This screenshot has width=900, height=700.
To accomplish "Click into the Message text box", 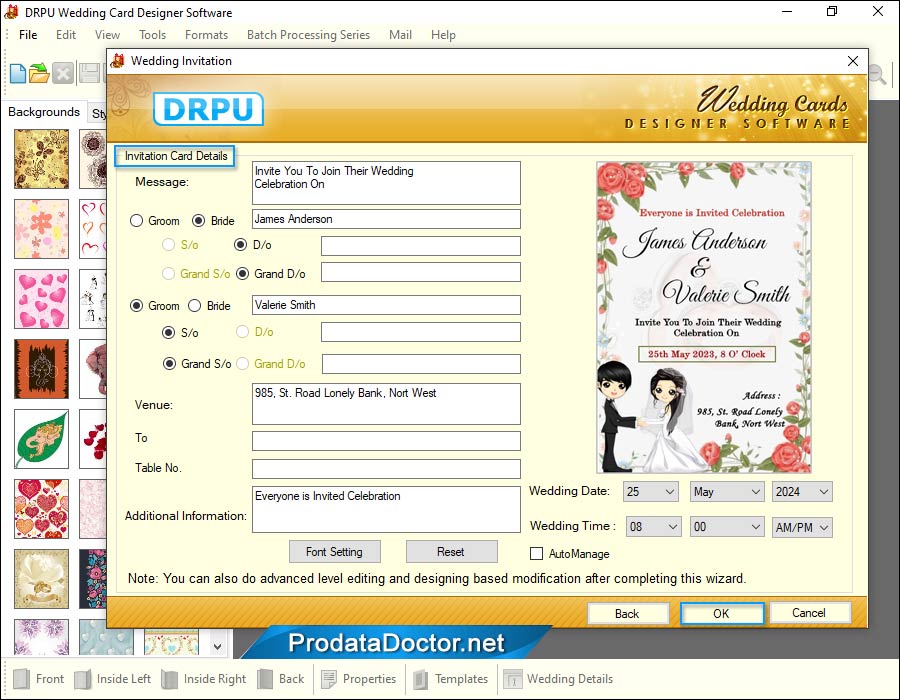I will pos(386,183).
